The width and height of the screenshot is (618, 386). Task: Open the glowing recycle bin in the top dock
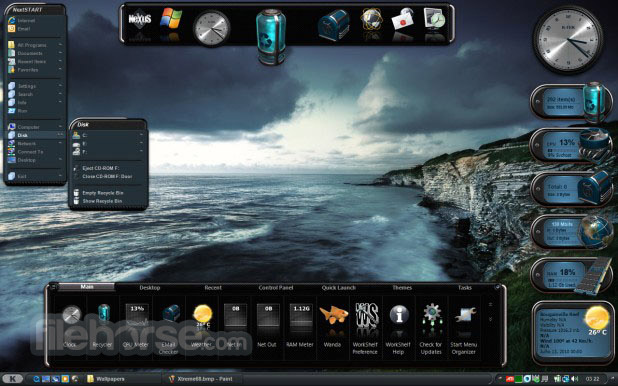[x=271, y=37]
